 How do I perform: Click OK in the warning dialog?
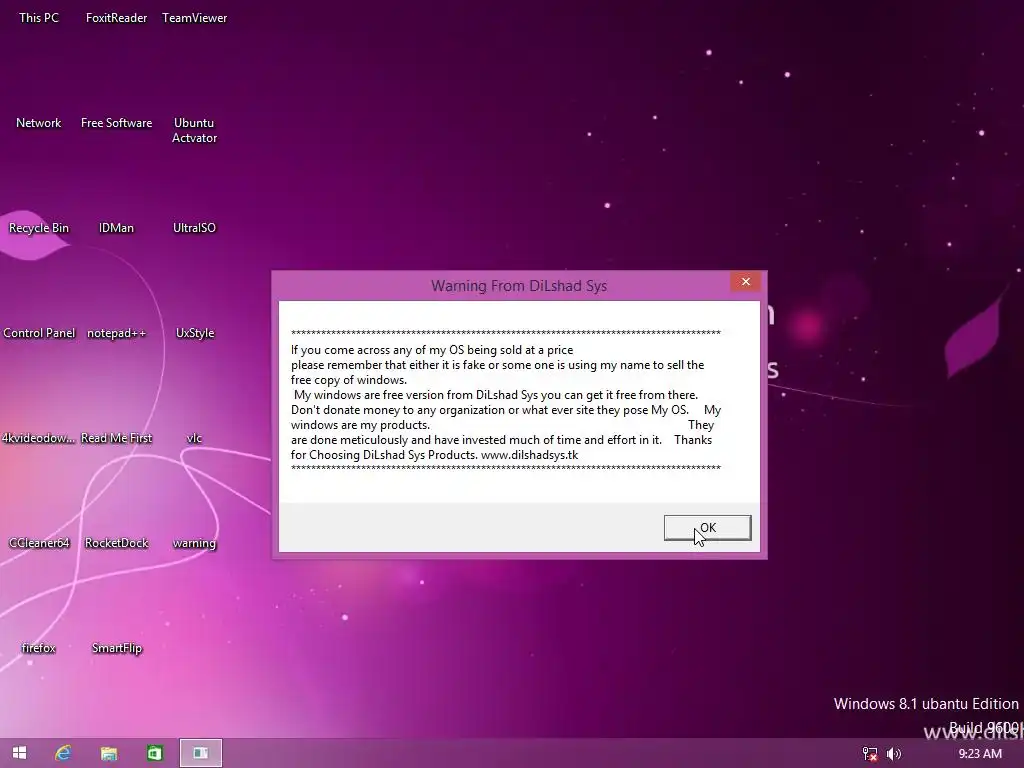pyautogui.click(x=707, y=528)
